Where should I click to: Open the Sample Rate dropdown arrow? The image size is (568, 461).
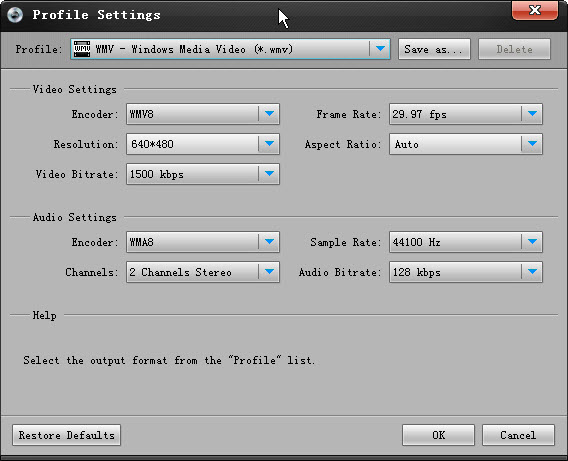tap(532, 242)
